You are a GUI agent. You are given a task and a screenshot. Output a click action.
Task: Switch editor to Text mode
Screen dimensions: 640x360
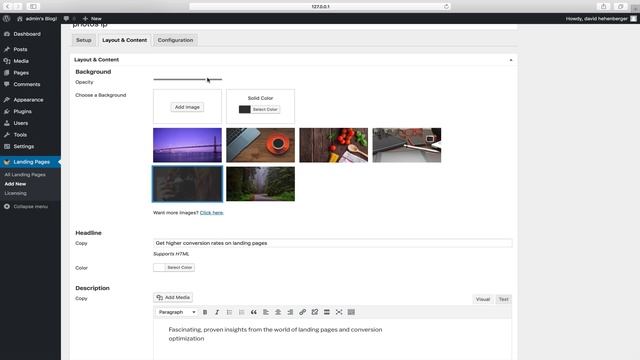click(504, 299)
